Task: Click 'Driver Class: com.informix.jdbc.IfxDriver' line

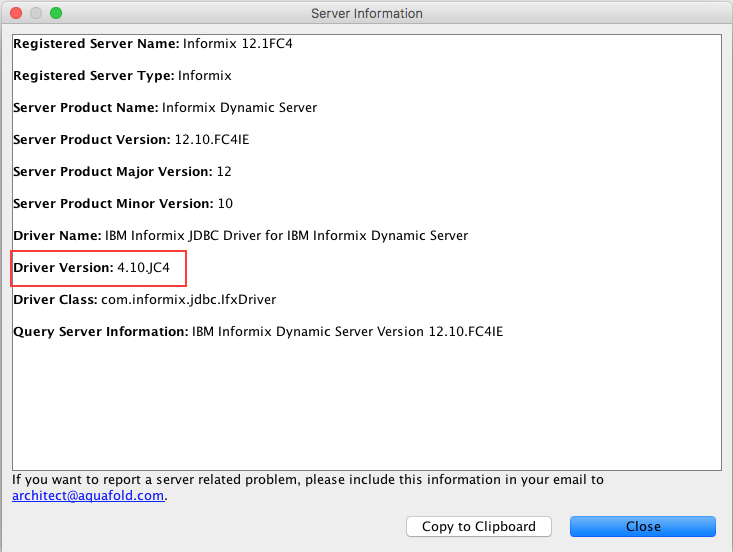Action: click(145, 300)
